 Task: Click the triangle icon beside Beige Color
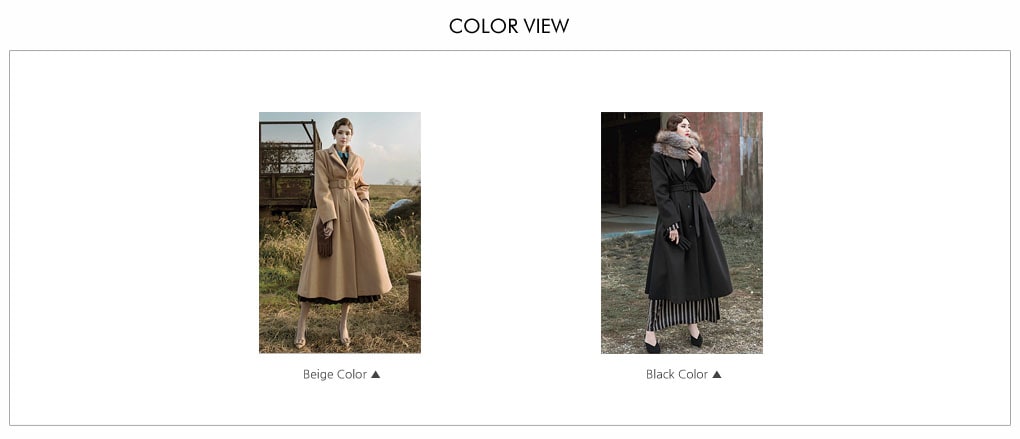pyautogui.click(x=375, y=375)
